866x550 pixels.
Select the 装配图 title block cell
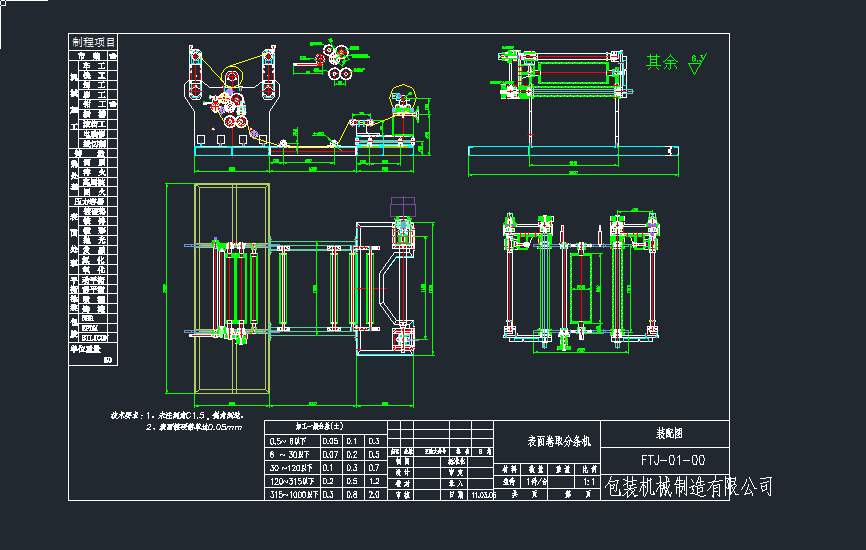[670, 435]
